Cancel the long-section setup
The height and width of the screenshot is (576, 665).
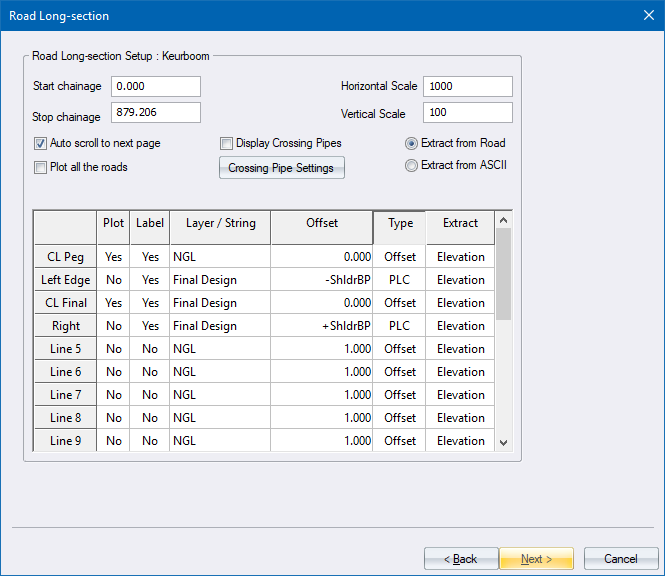coord(620,559)
